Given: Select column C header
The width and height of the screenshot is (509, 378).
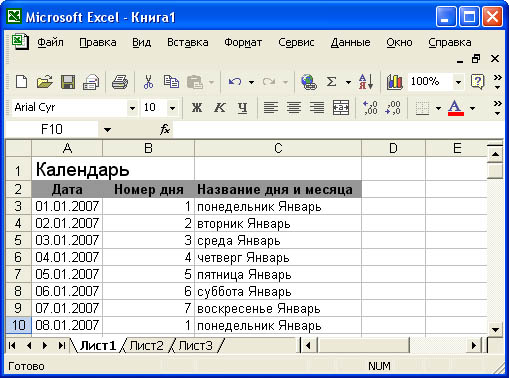Looking at the screenshot, I should pos(278,148).
